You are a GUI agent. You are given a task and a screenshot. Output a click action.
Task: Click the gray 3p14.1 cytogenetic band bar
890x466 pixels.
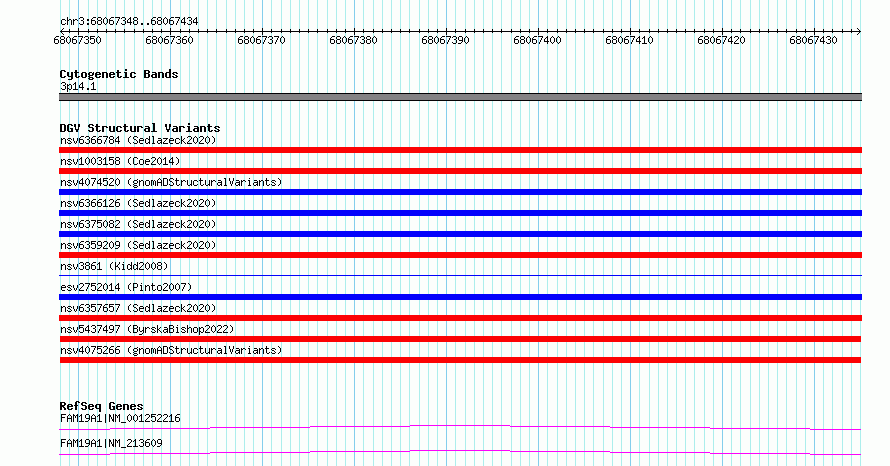click(460, 97)
